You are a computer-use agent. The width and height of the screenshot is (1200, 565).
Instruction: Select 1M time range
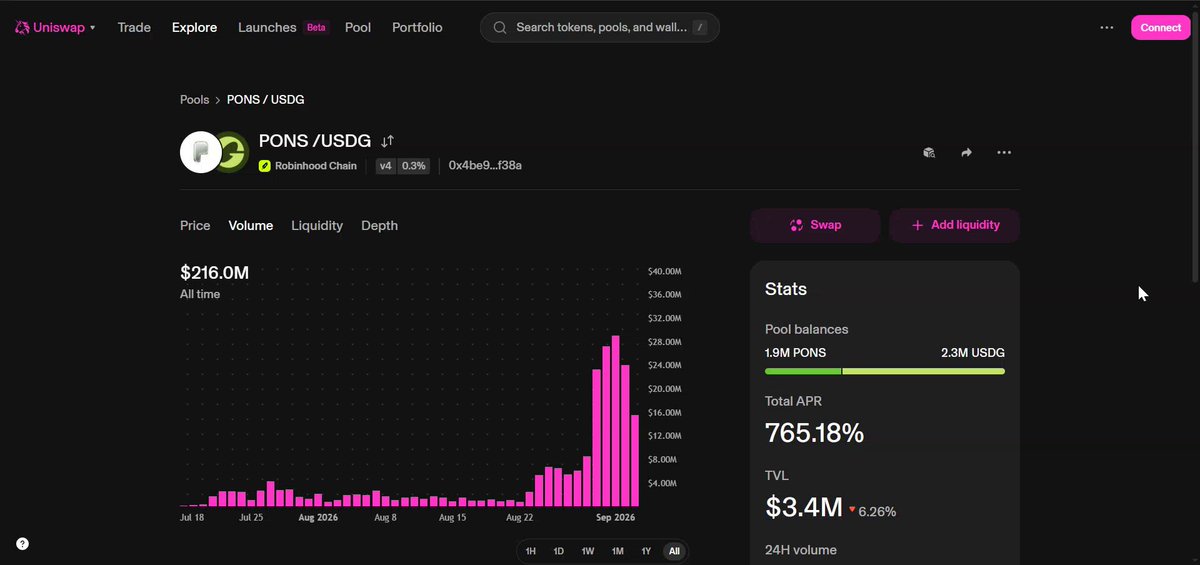(x=618, y=551)
